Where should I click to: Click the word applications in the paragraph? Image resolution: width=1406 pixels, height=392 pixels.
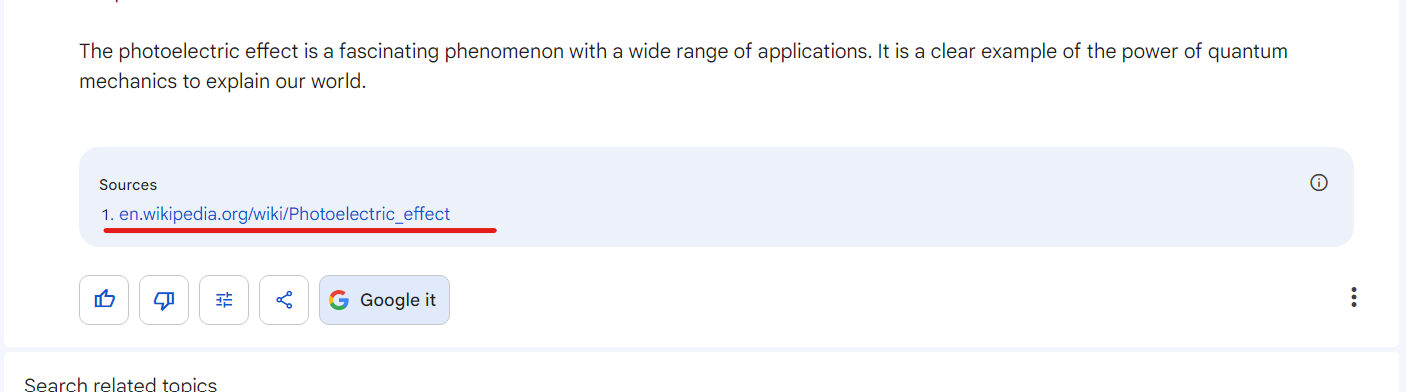[813, 51]
